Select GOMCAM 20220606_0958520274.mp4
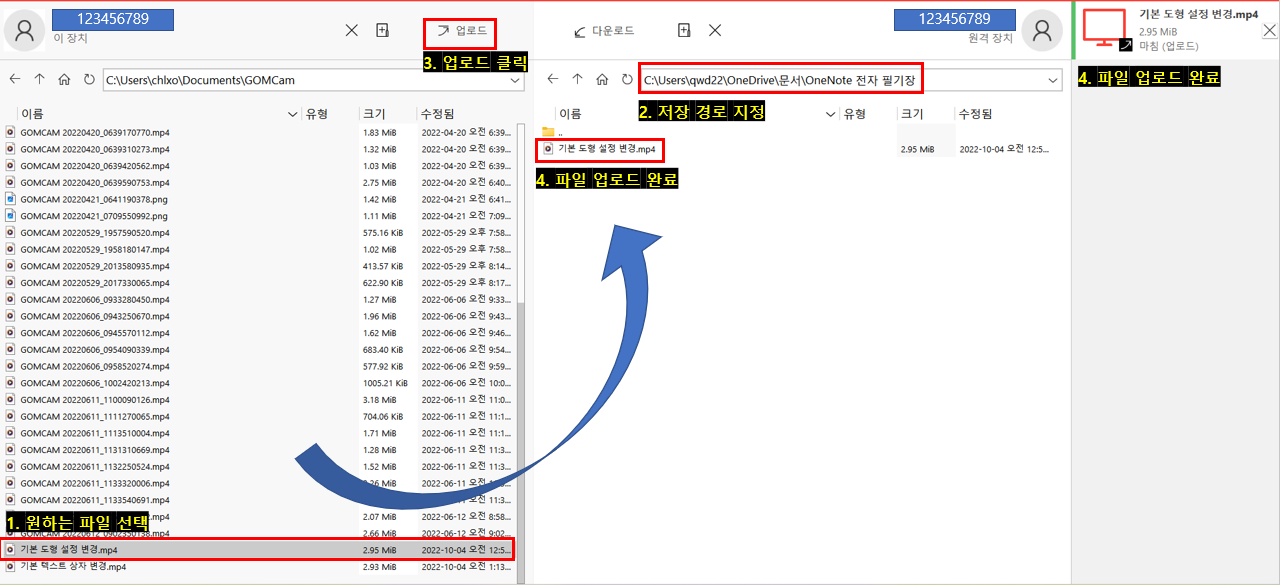This screenshot has height=585, width=1280. click(x=95, y=366)
